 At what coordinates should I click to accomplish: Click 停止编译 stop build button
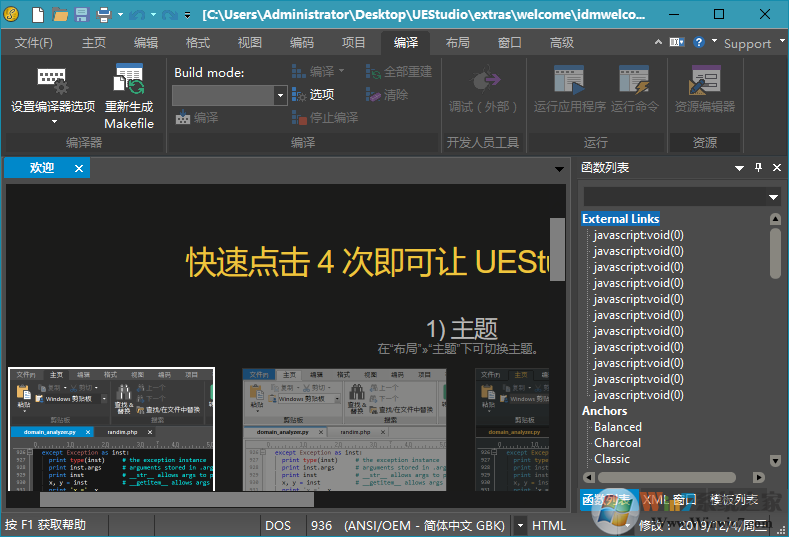325,118
